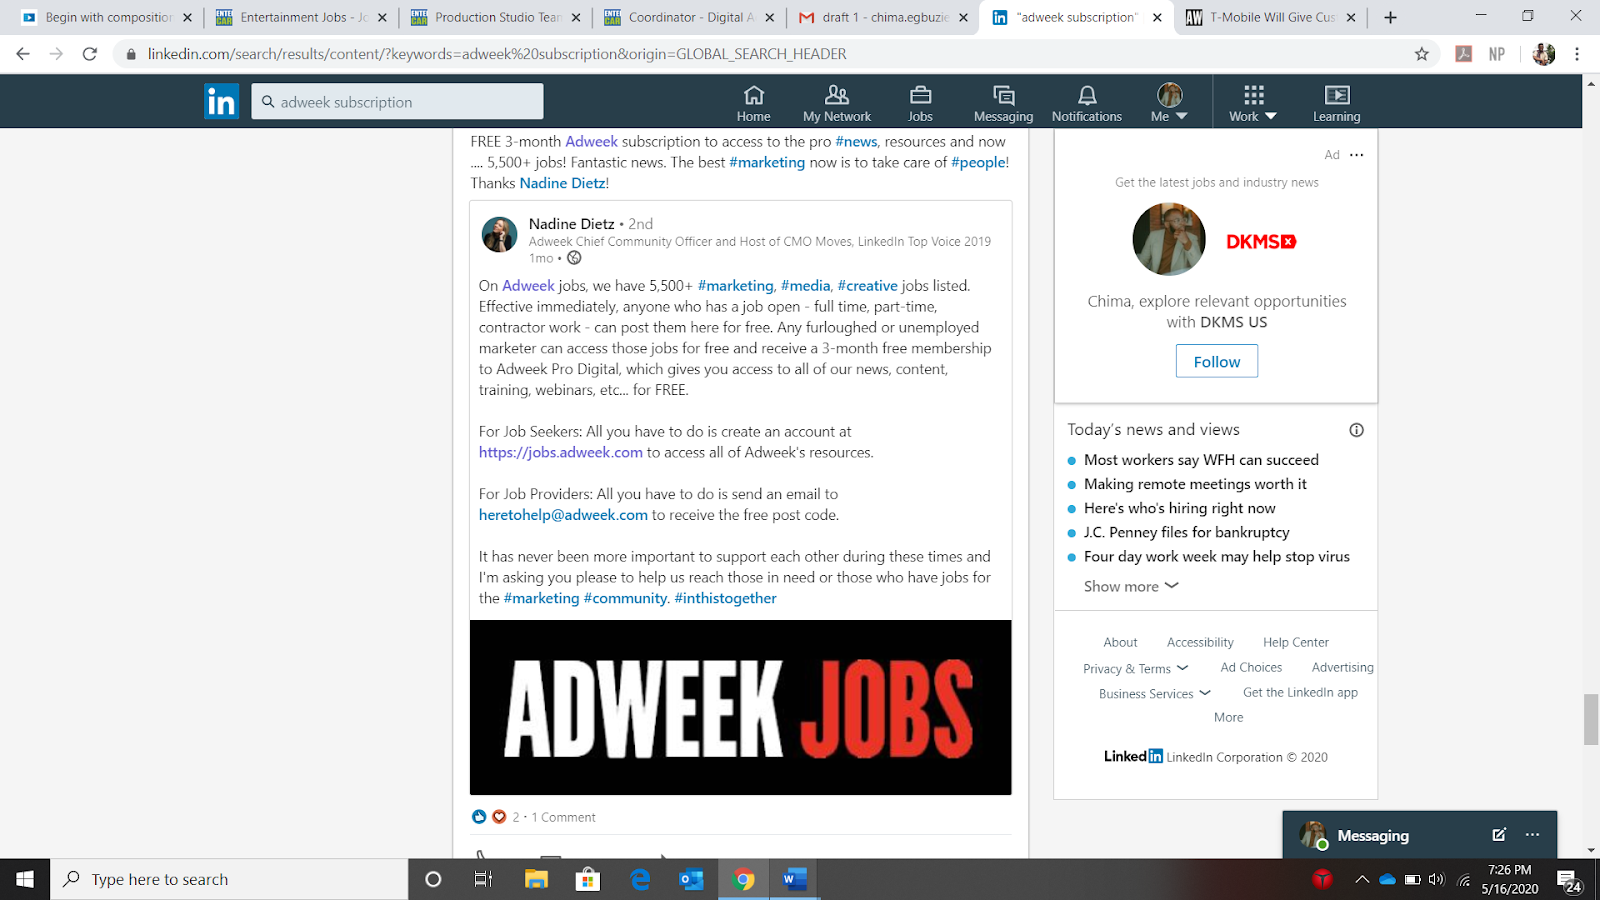Click the #inthistogether hashtag
Screen dimensions: 1600x900
[x=725, y=598]
